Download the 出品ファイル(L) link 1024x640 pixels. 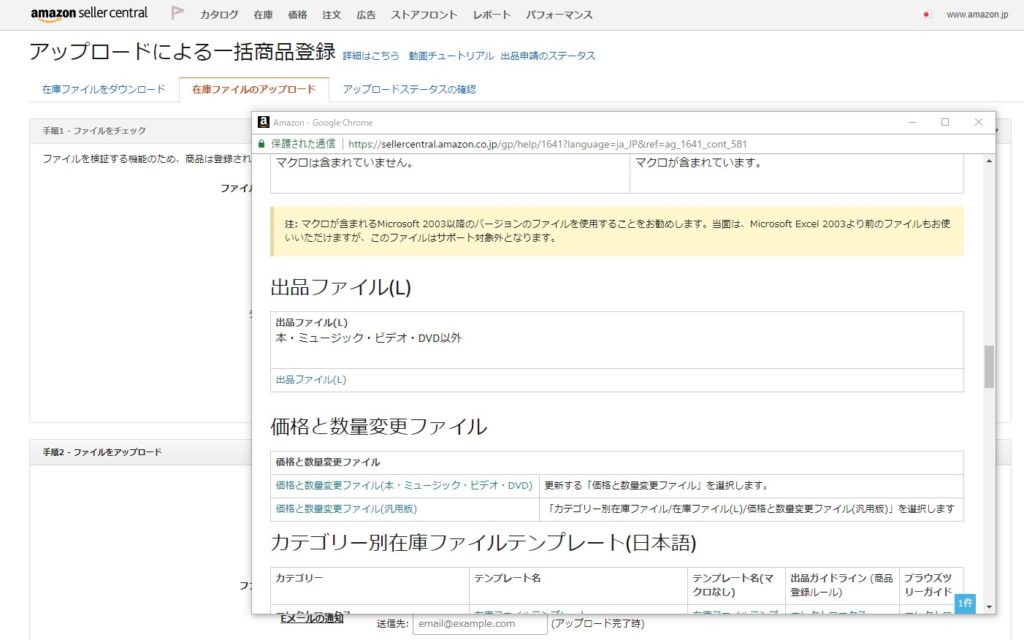pyautogui.click(x=311, y=379)
